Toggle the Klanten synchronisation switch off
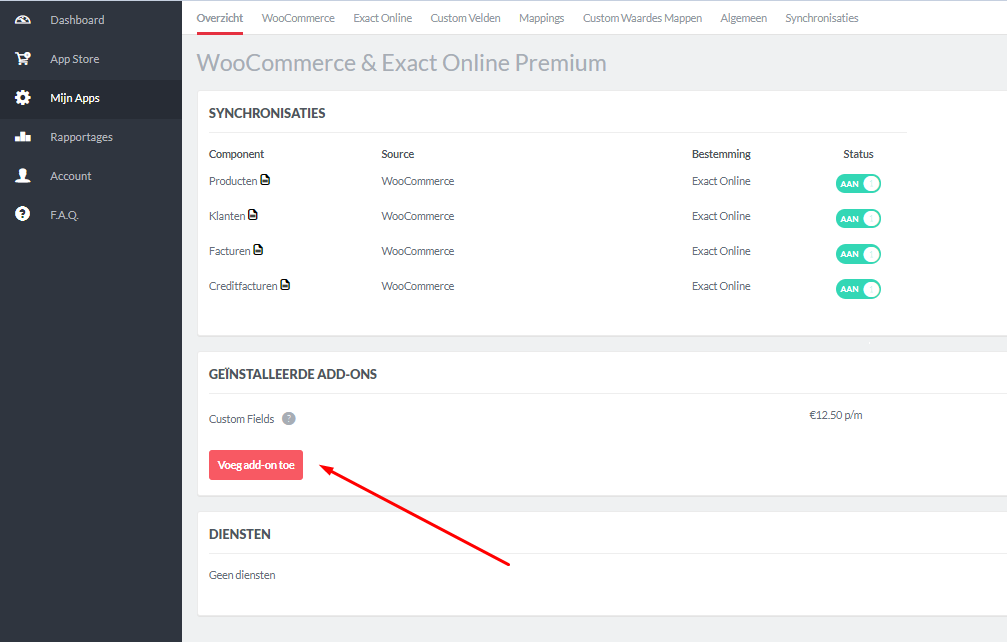Screen dimensions: 1007x642 (x=858, y=219)
